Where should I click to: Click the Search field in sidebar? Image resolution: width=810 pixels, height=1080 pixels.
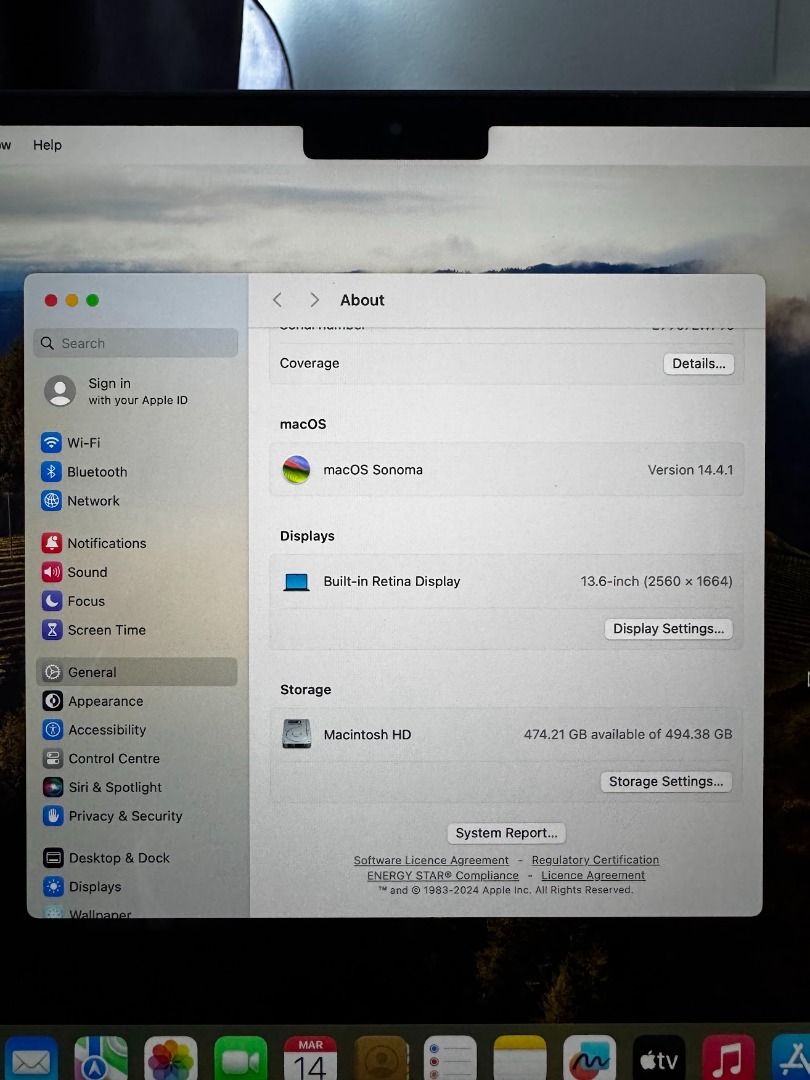coord(136,343)
